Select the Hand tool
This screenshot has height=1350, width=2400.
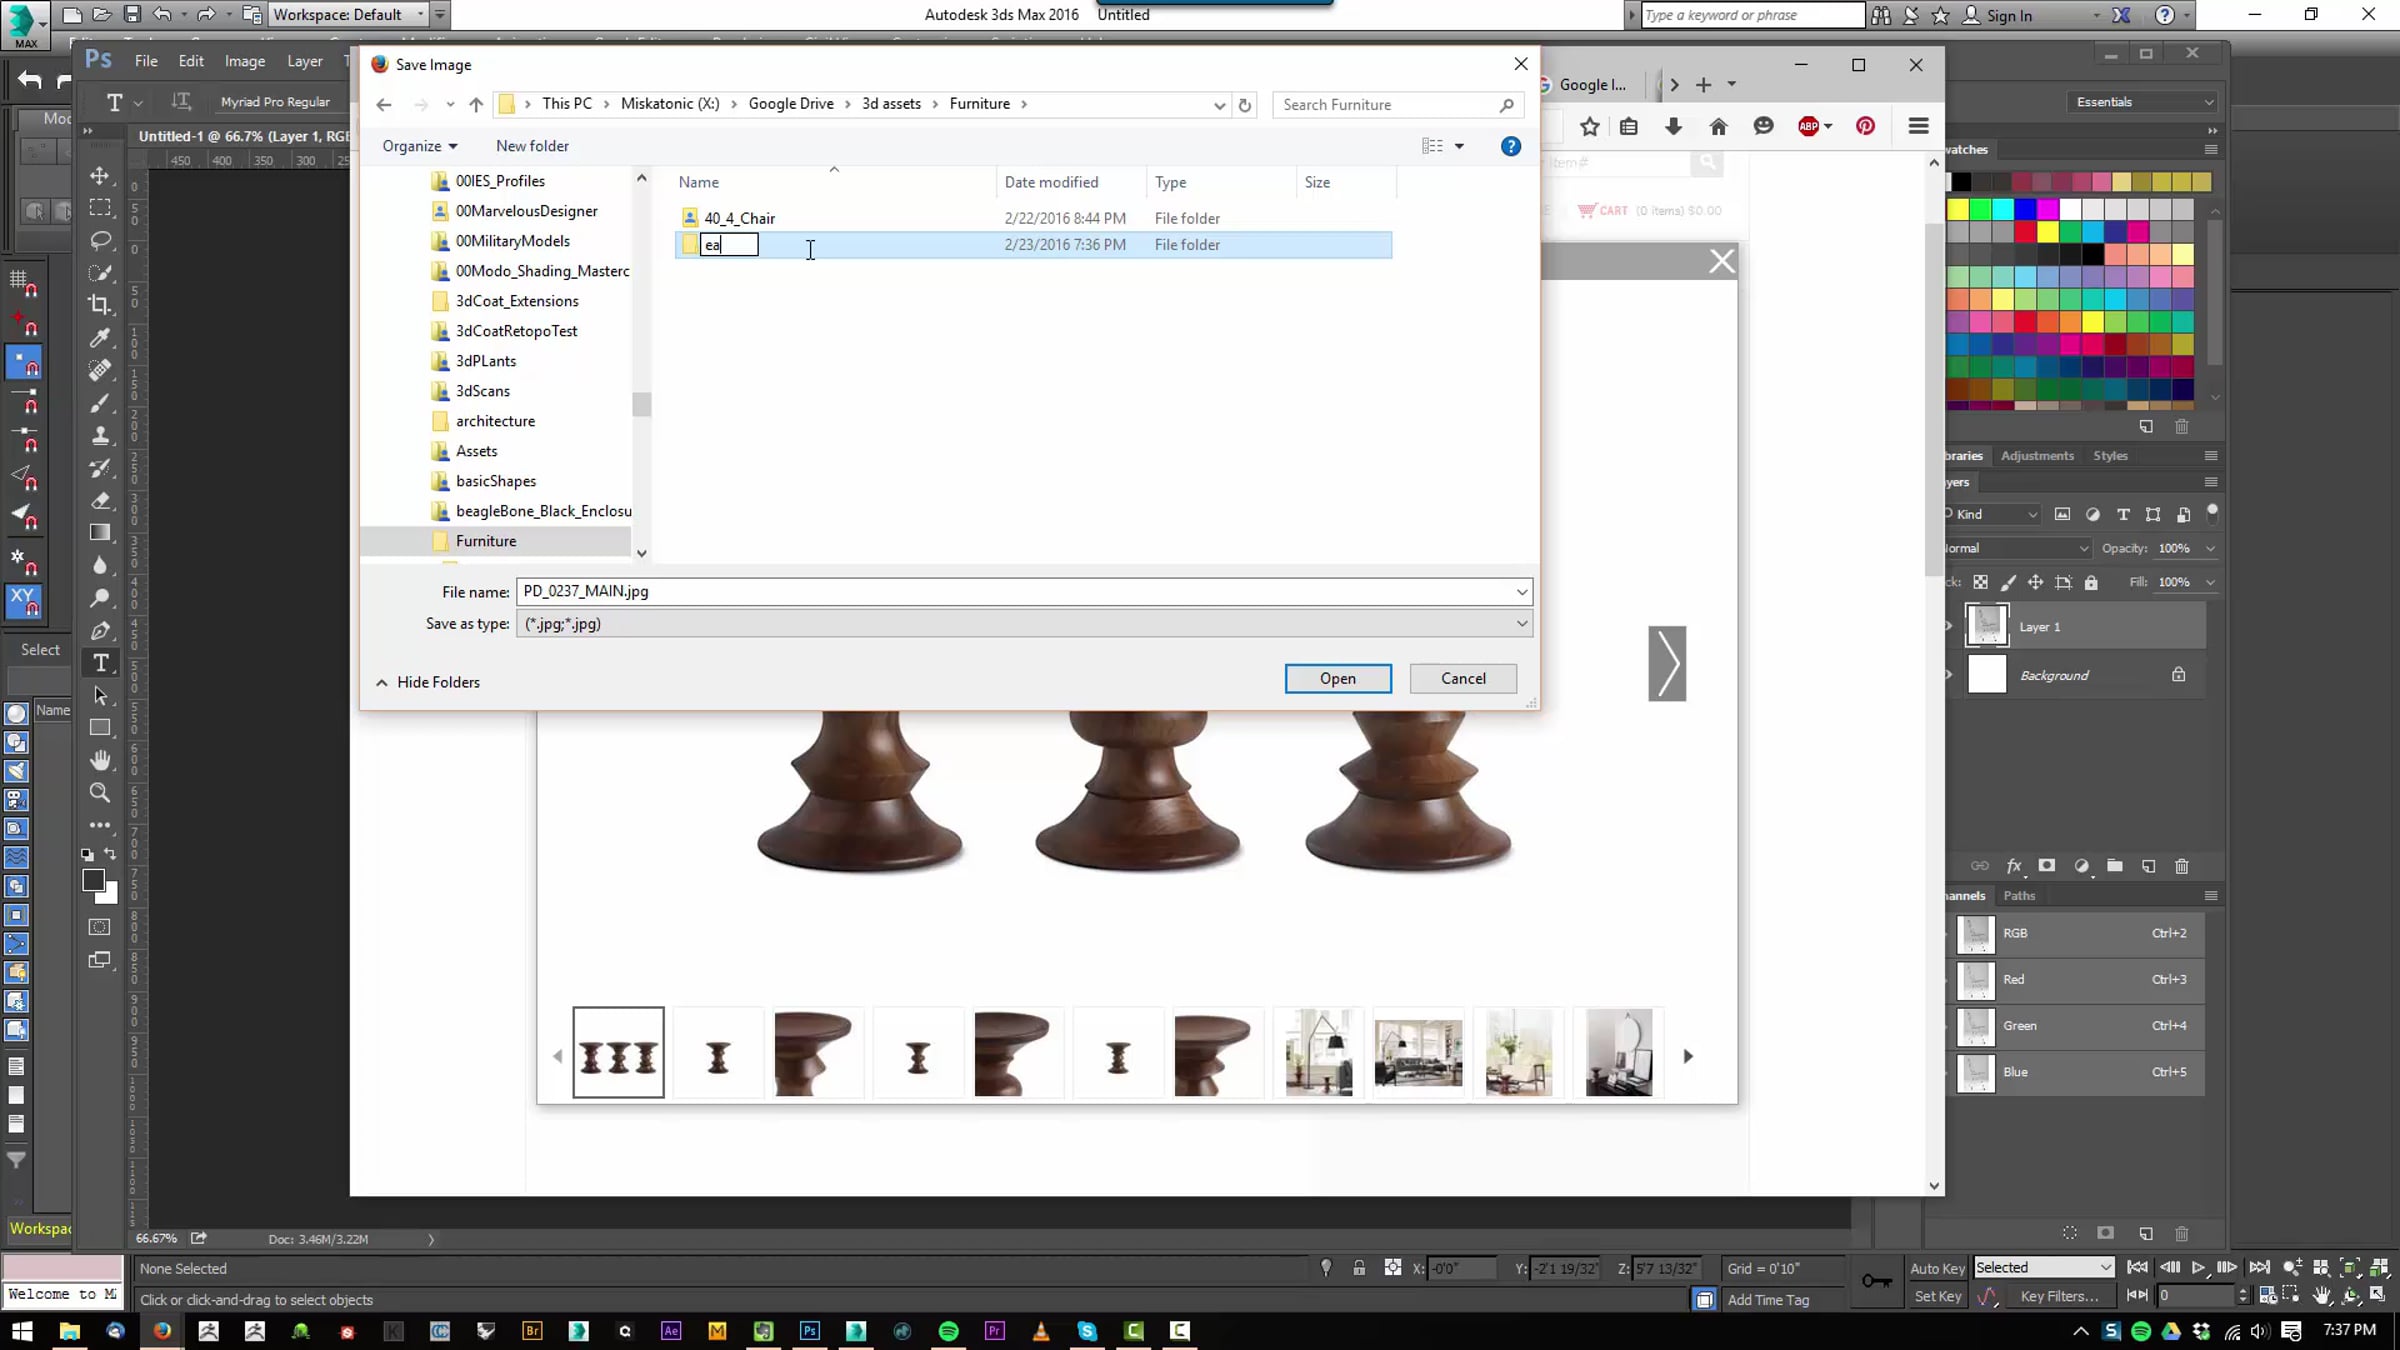click(x=100, y=761)
